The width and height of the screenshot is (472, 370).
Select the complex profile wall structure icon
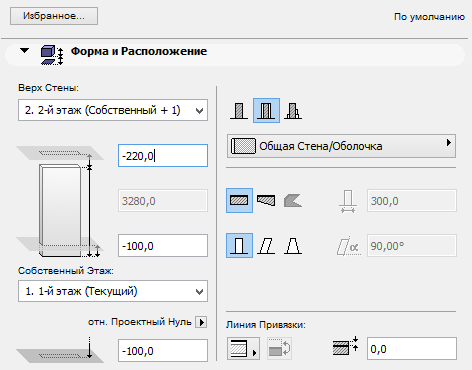(293, 111)
